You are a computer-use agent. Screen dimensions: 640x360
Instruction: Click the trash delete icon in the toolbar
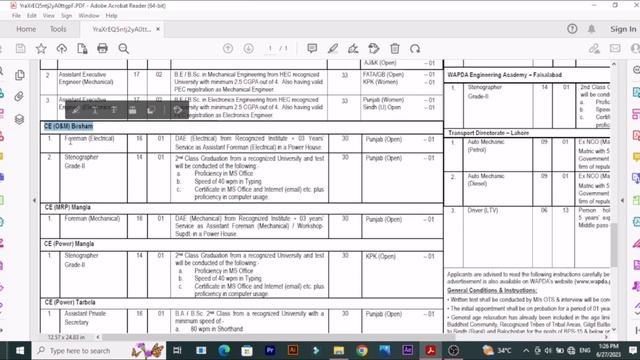[x=395, y=49]
